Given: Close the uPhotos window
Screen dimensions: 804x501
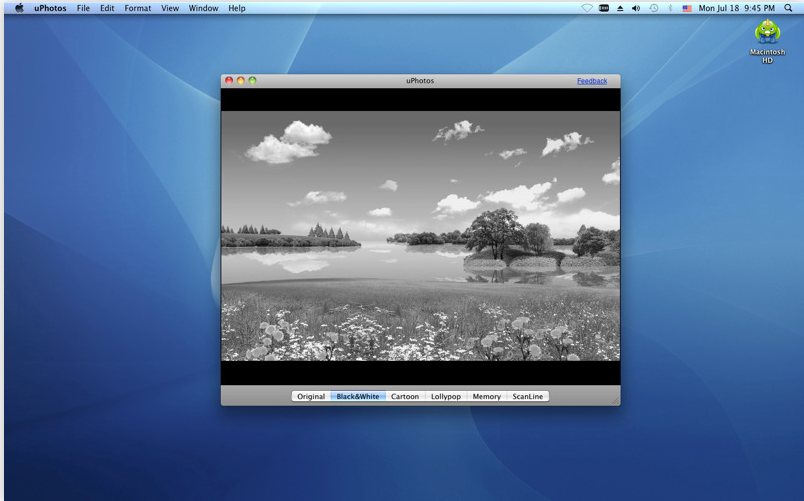Looking at the screenshot, I should [x=229, y=81].
